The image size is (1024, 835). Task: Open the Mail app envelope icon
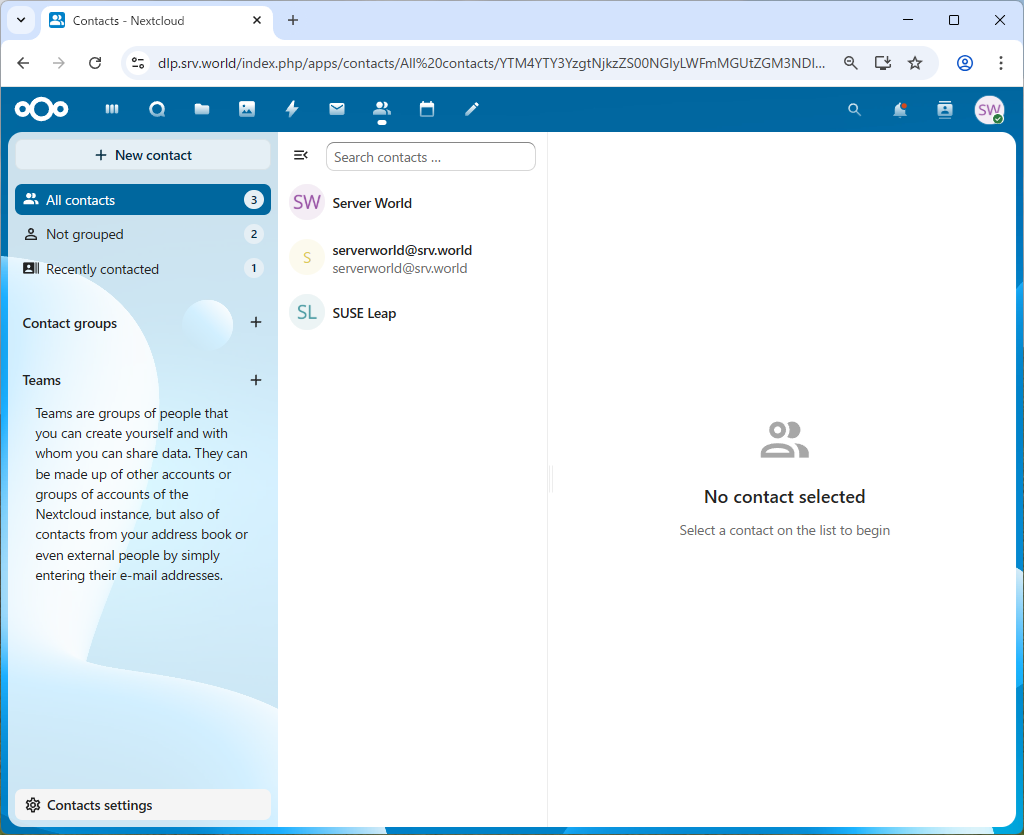coord(337,109)
